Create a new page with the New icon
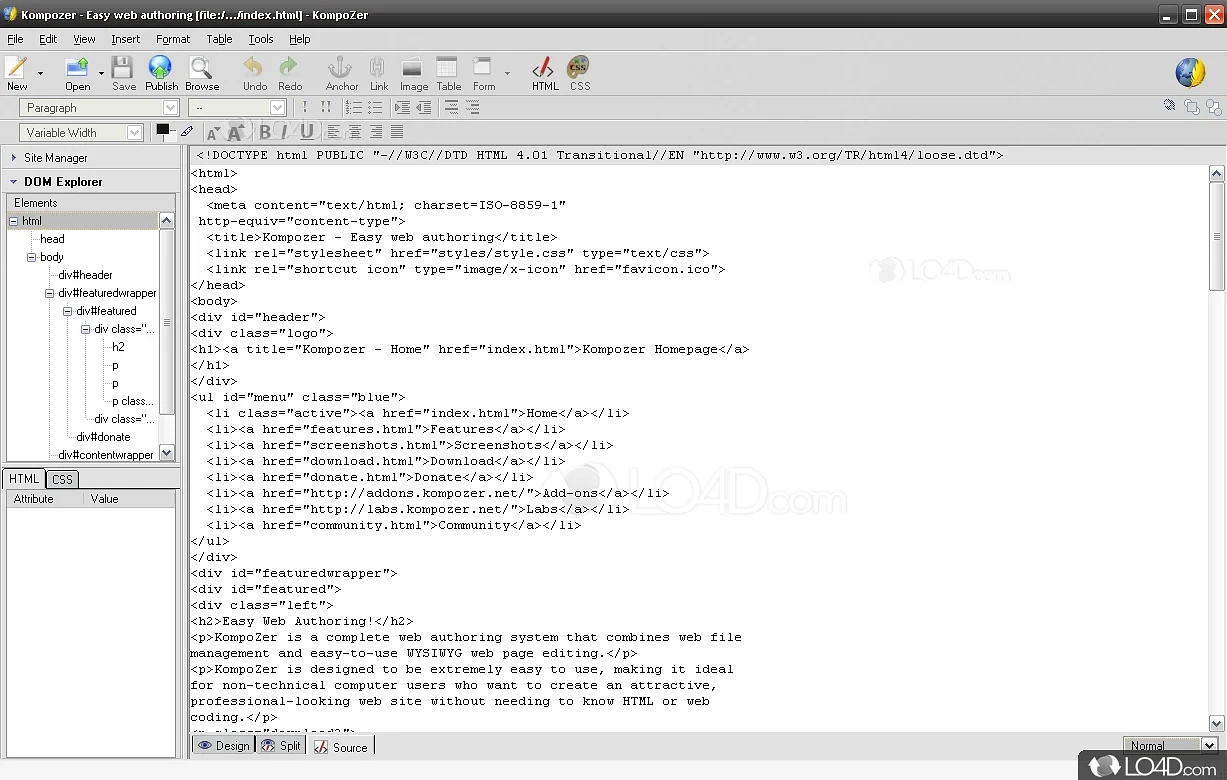 [17, 73]
